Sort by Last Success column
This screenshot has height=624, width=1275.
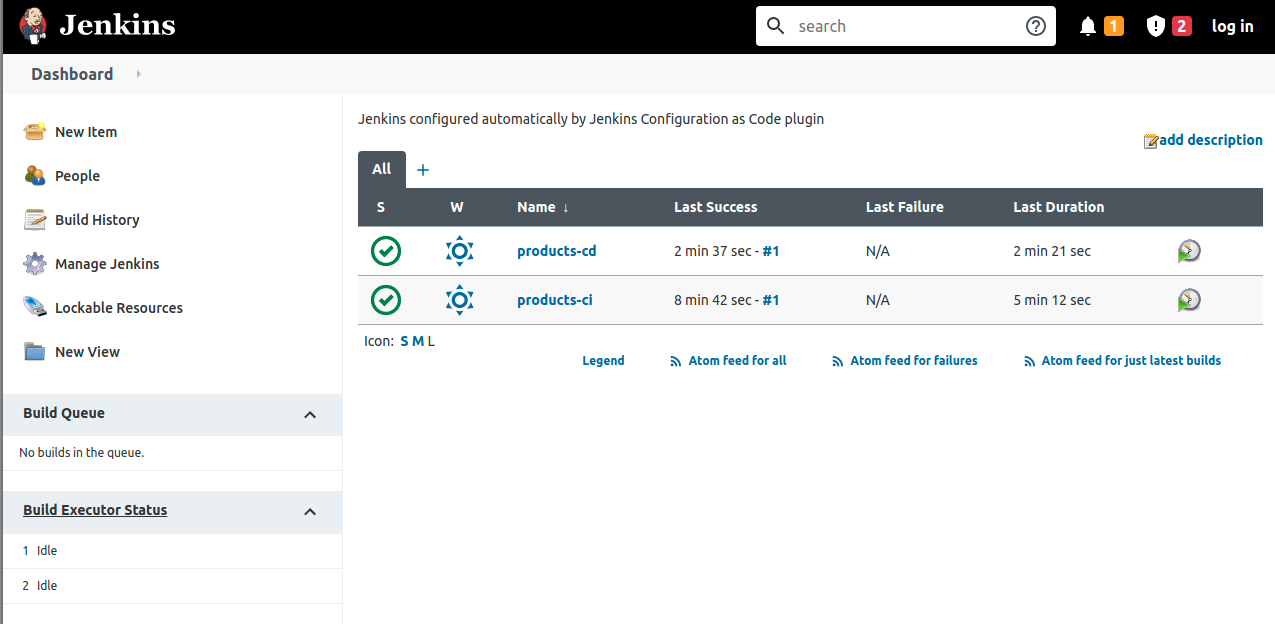point(716,207)
